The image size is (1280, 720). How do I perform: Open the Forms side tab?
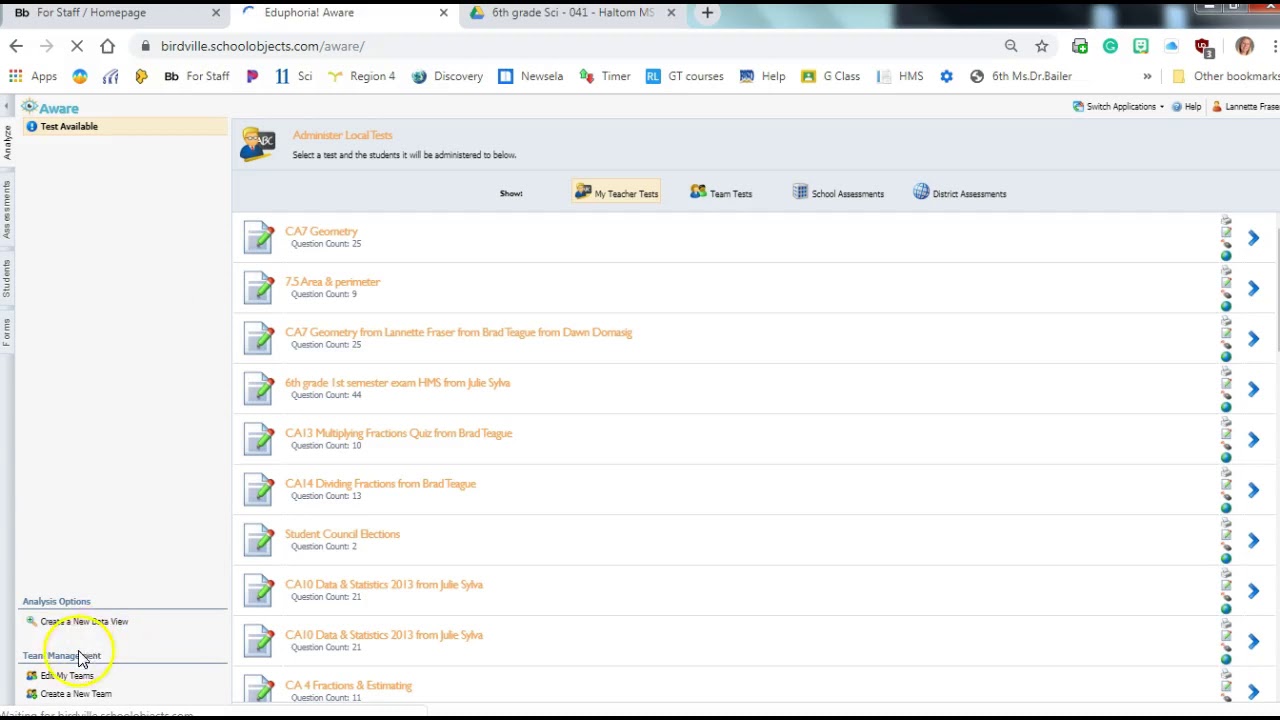(7, 332)
